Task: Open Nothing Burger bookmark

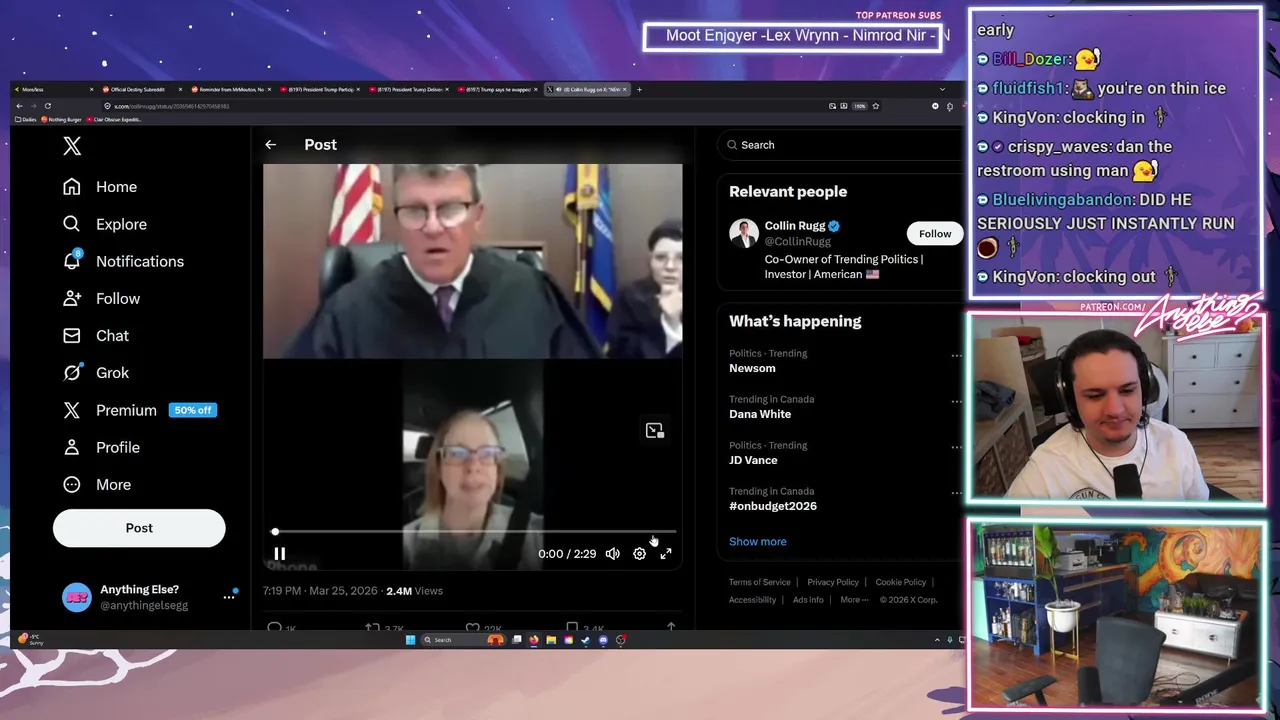Action: [61, 120]
